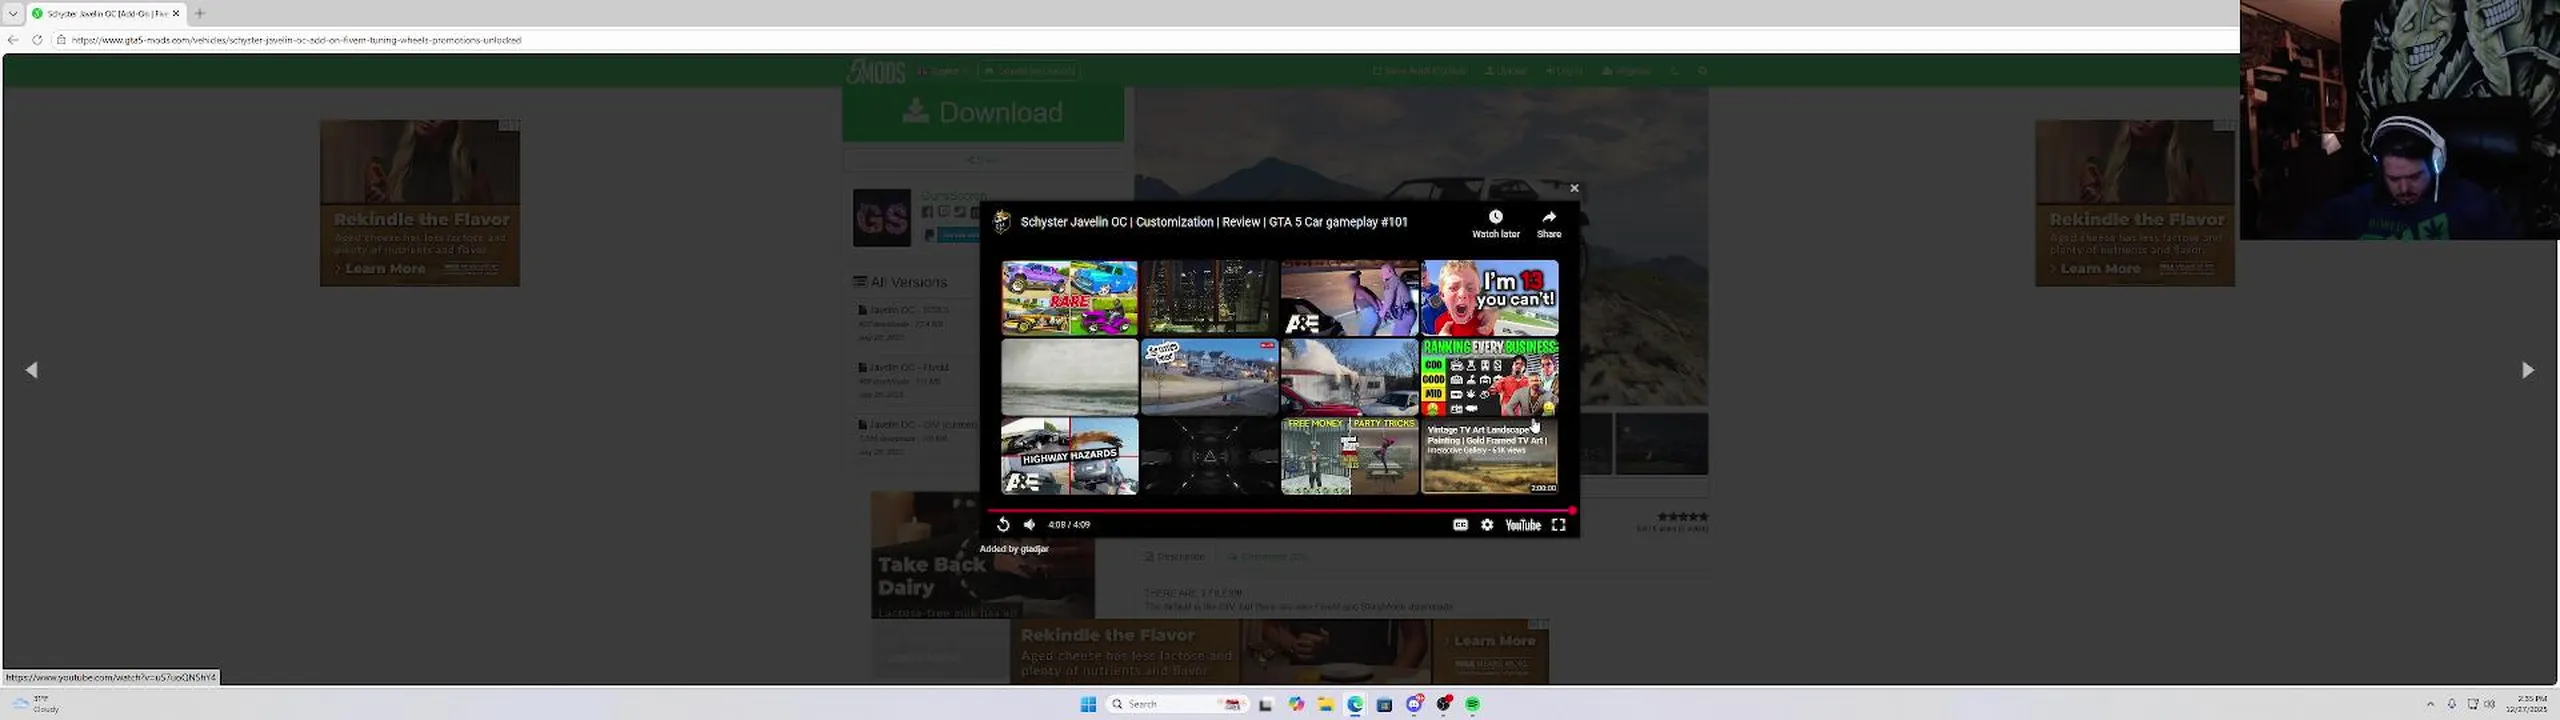Open the OBS Studio taskbar icon

click(1444, 704)
